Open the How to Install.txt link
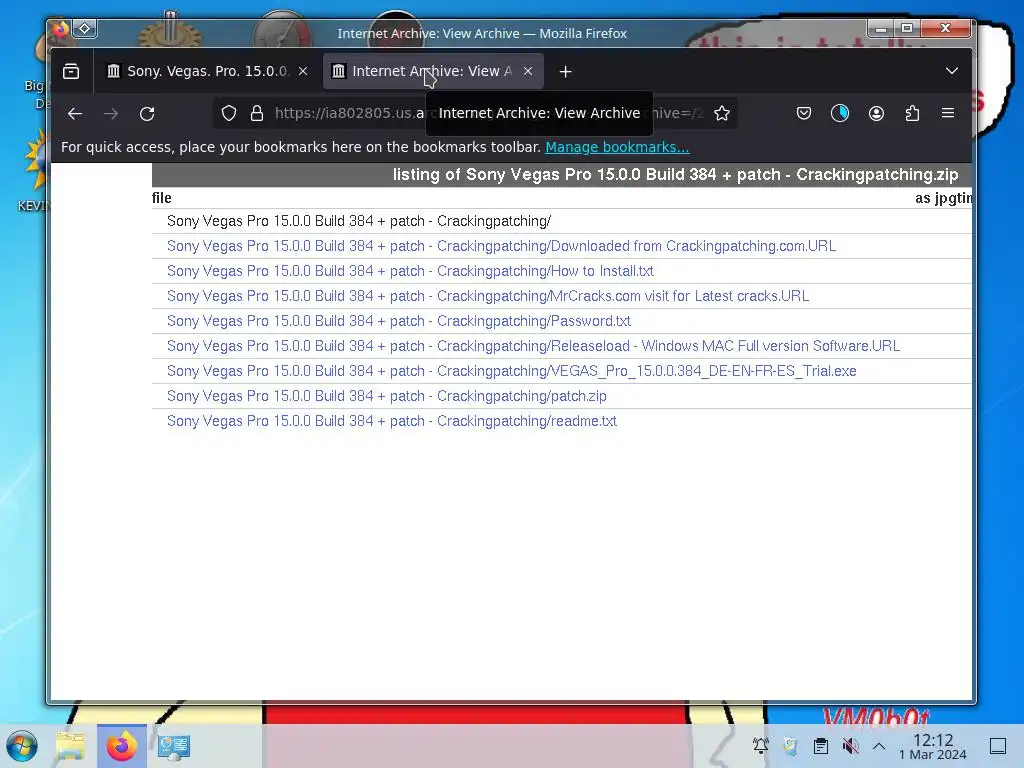 click(410, 271)
